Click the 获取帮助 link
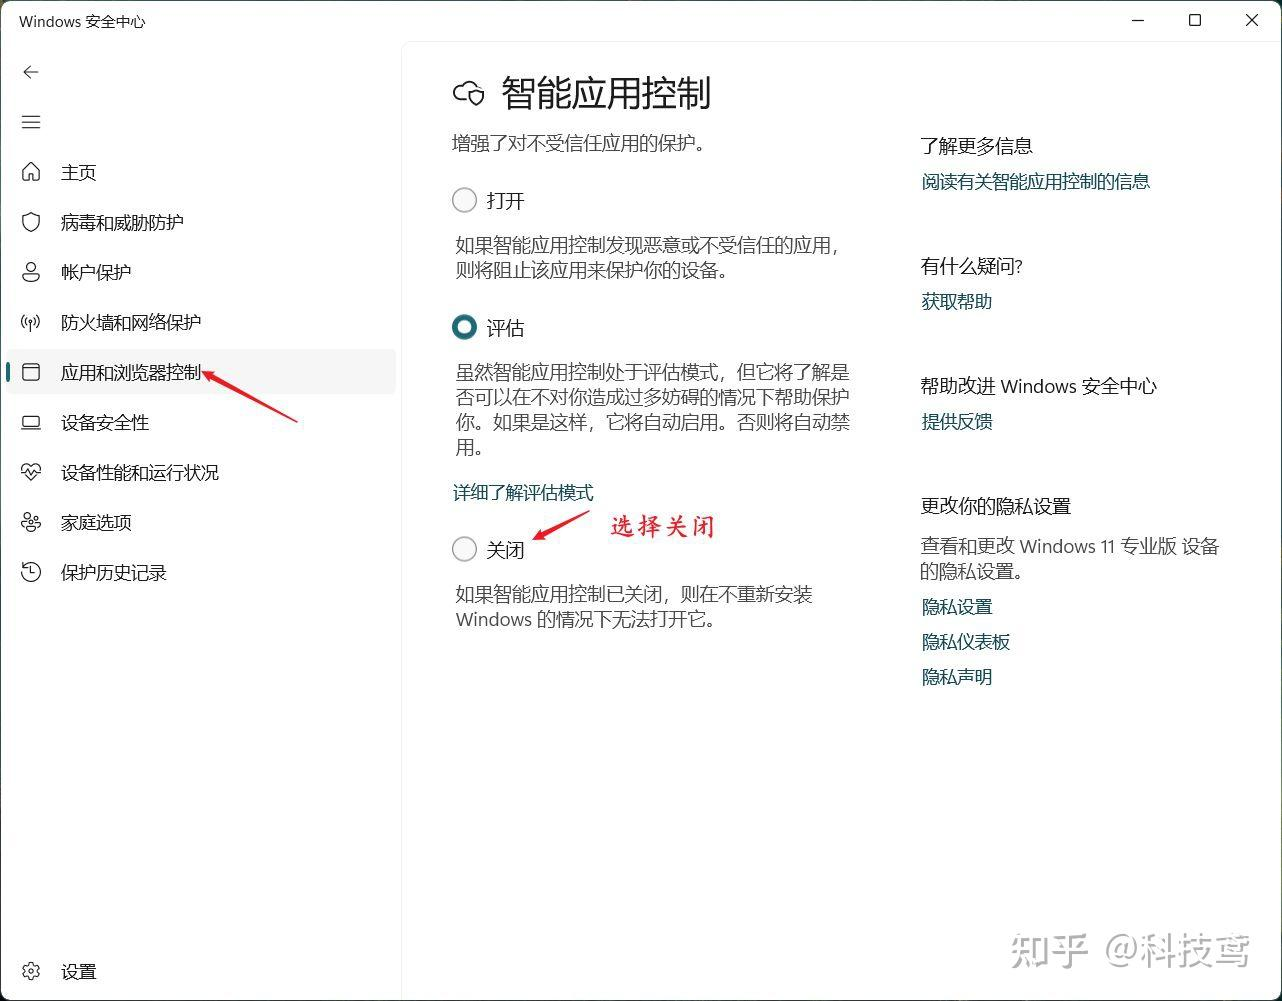 (956, 301)
